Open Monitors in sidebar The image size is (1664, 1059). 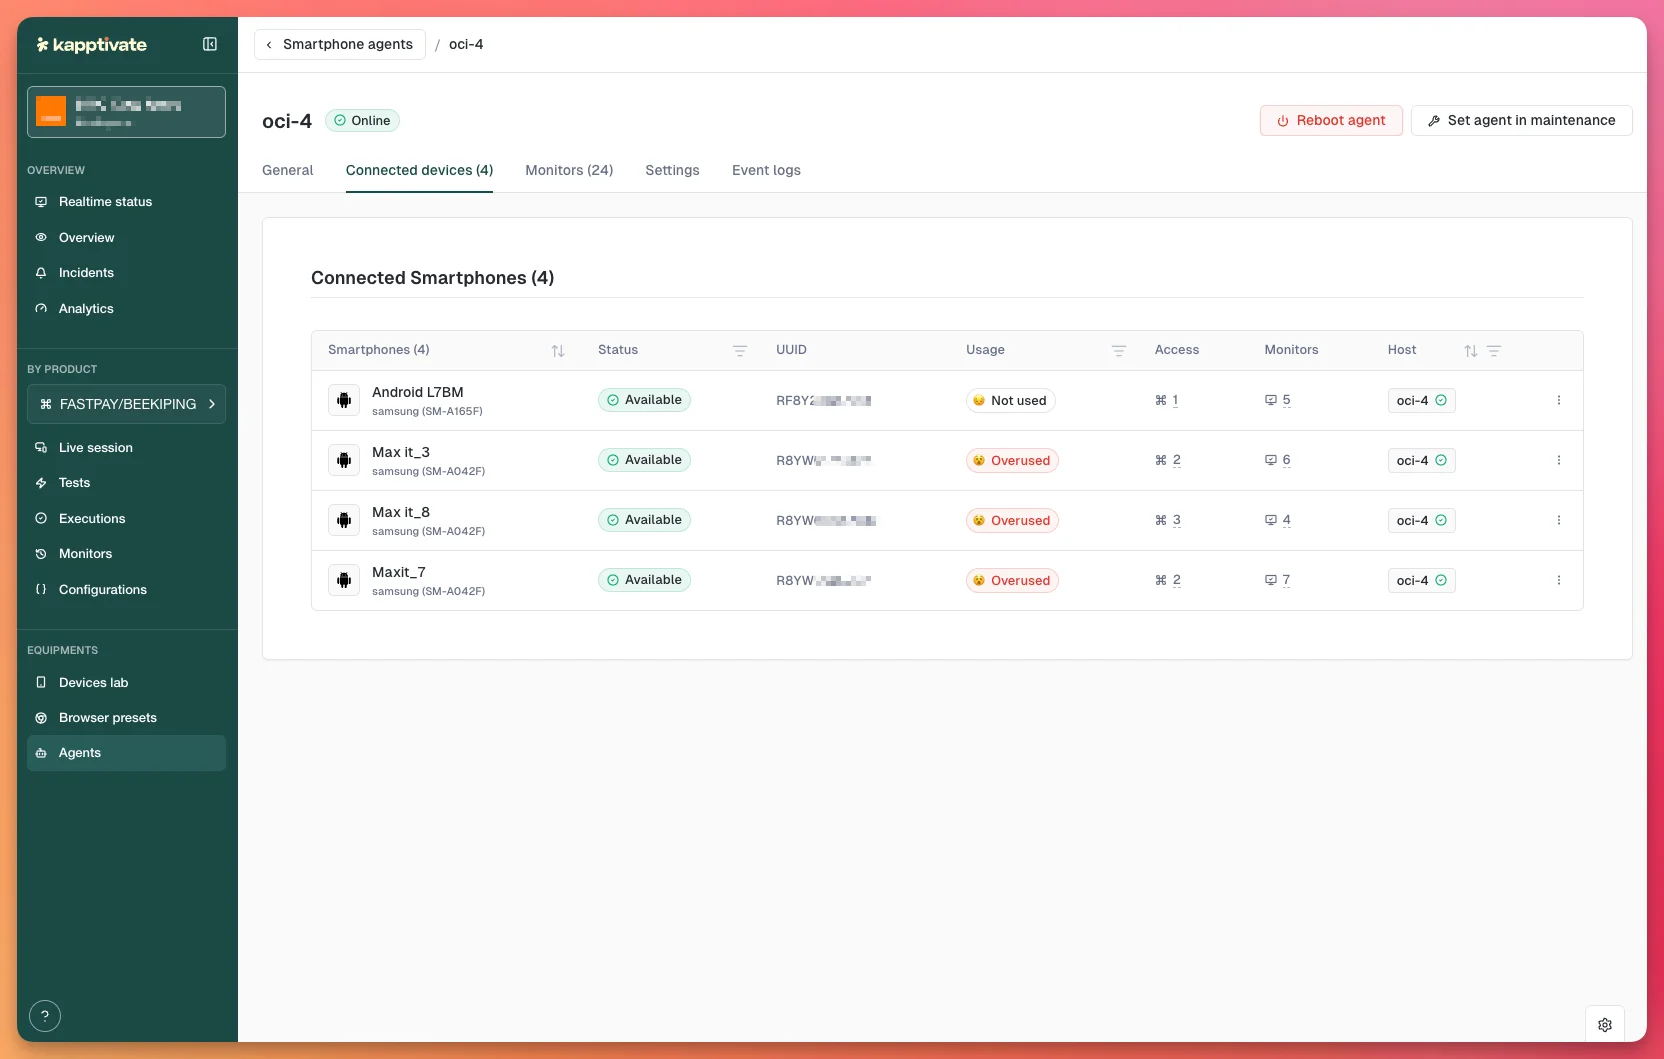coord(126,554)
